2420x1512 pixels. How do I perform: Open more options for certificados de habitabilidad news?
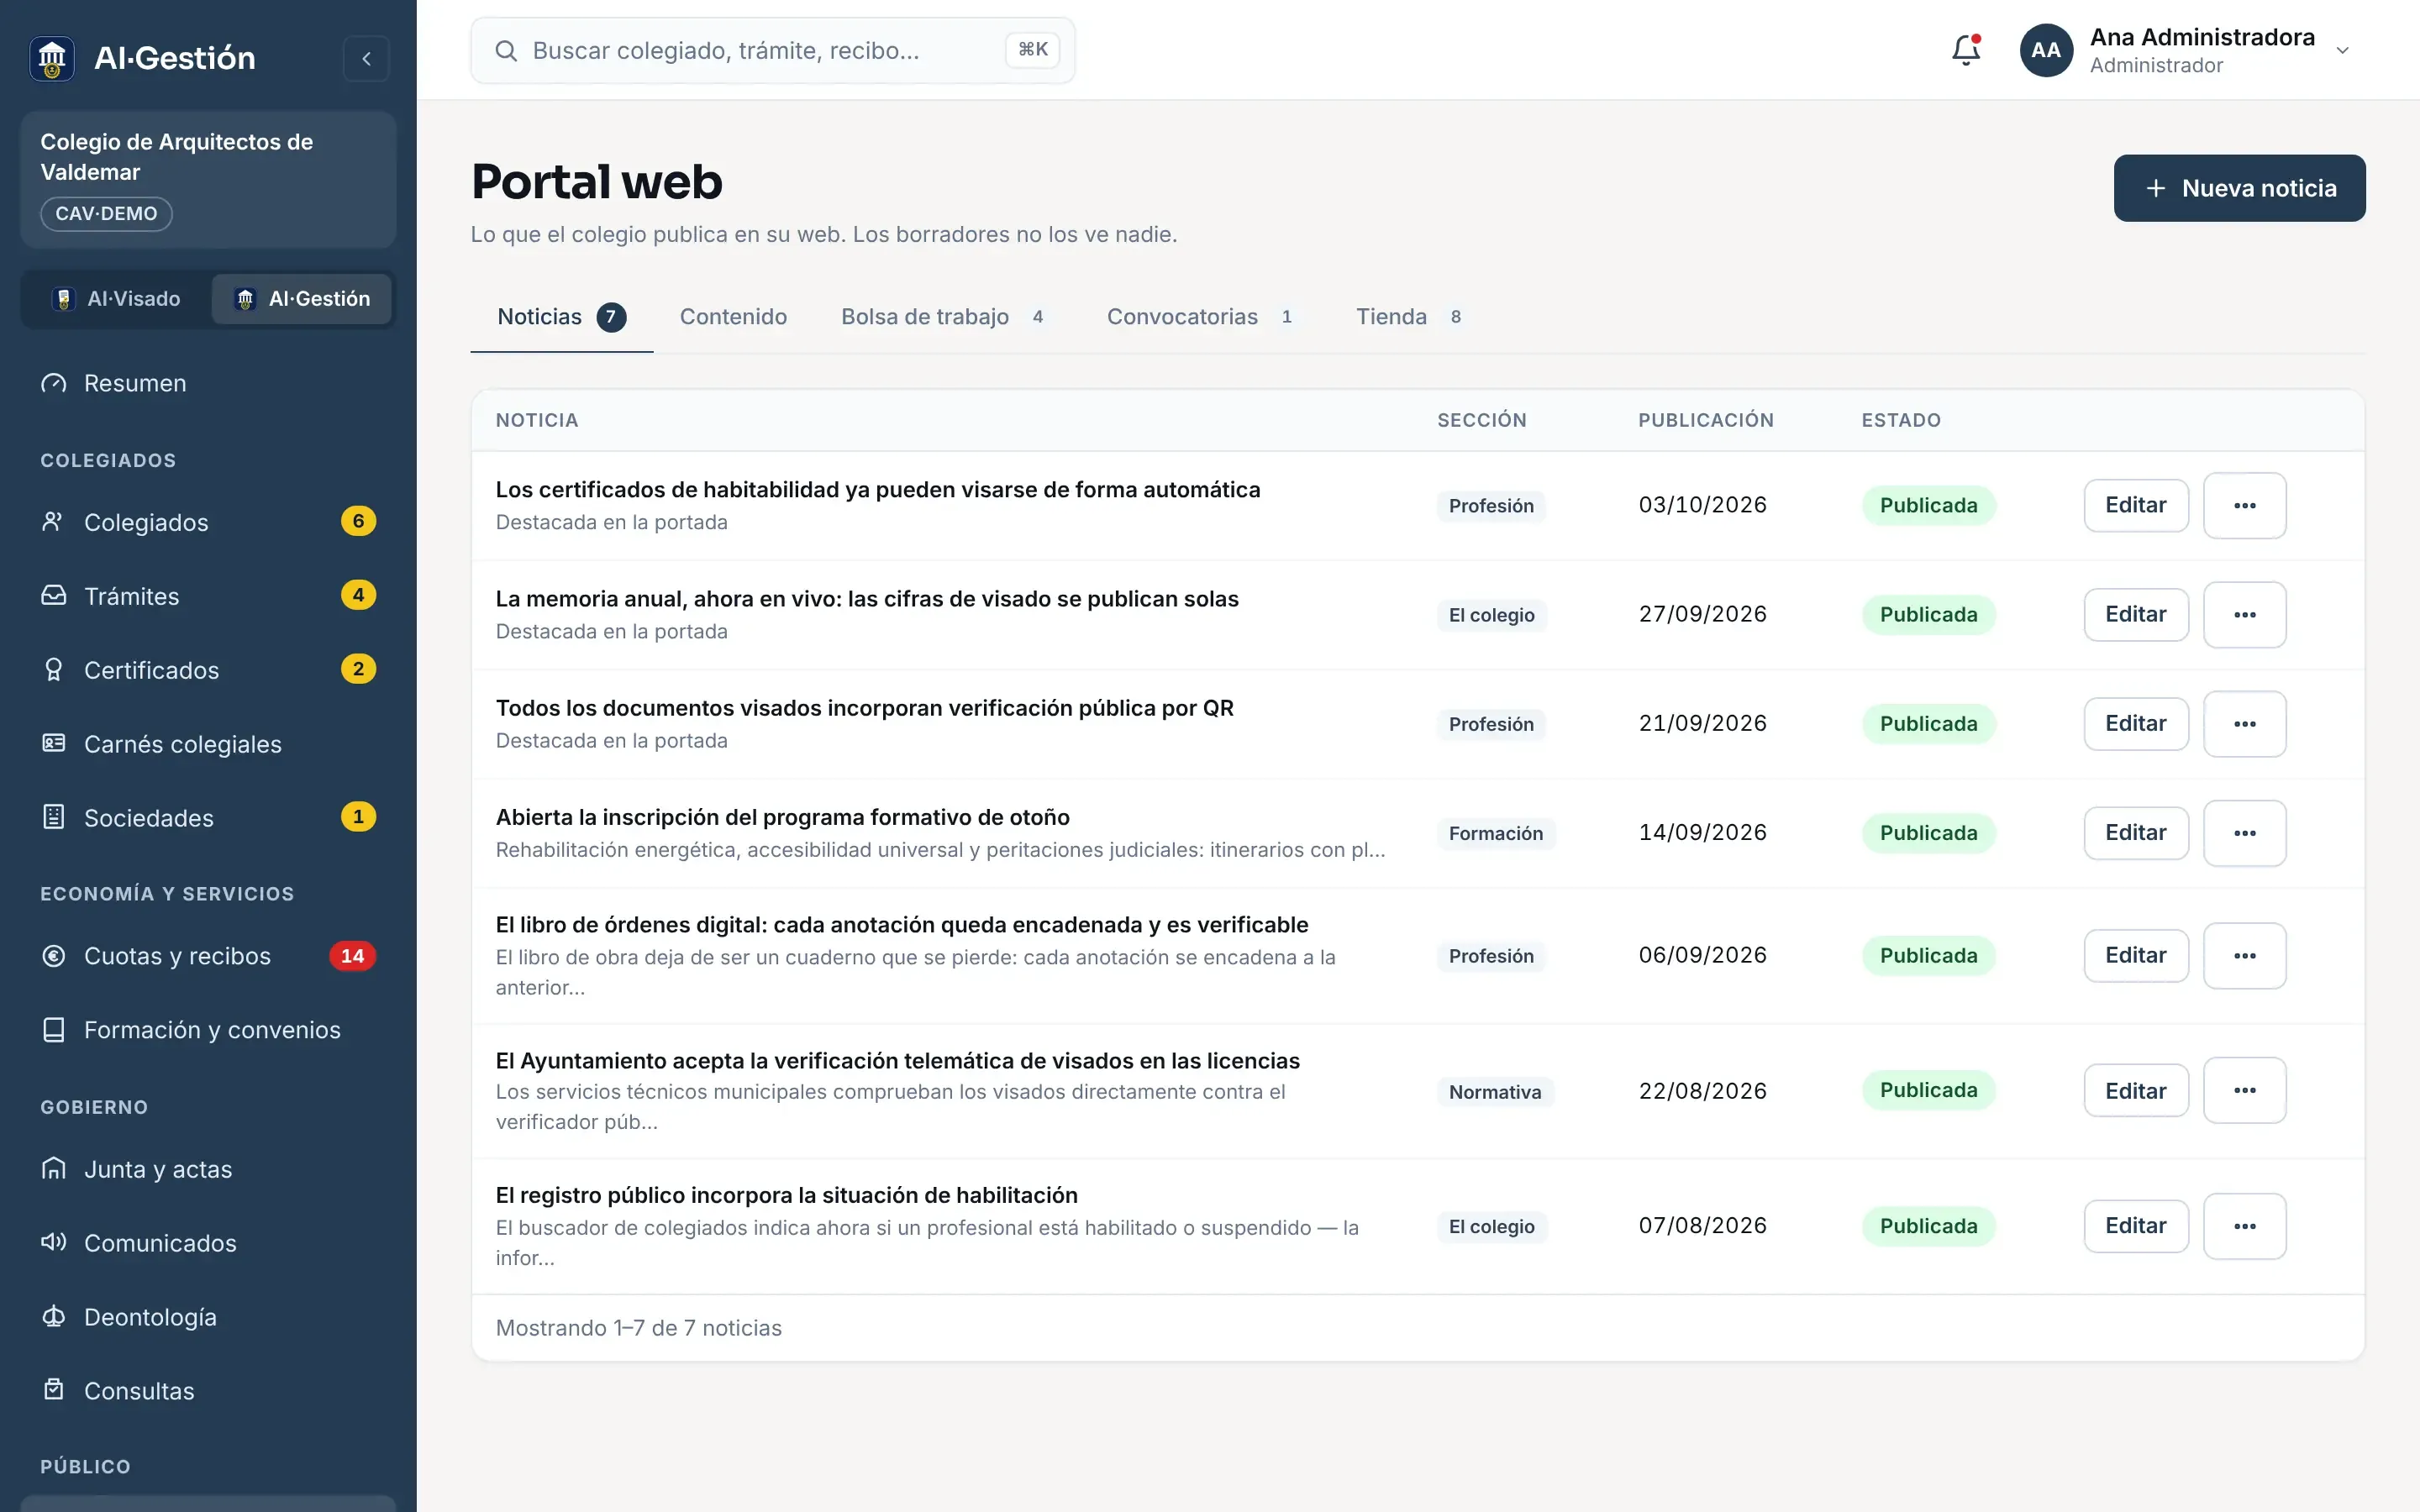2244,506
